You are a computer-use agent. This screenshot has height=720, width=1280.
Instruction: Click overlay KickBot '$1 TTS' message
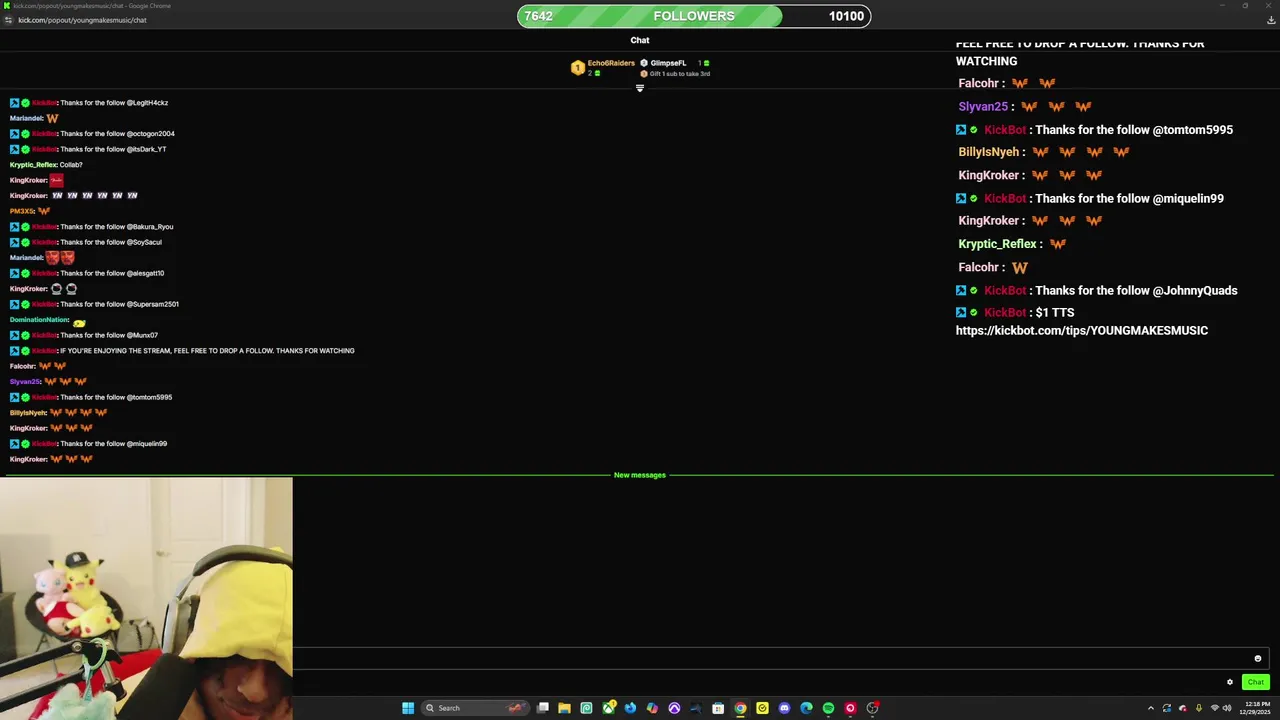pos(1054,313)
